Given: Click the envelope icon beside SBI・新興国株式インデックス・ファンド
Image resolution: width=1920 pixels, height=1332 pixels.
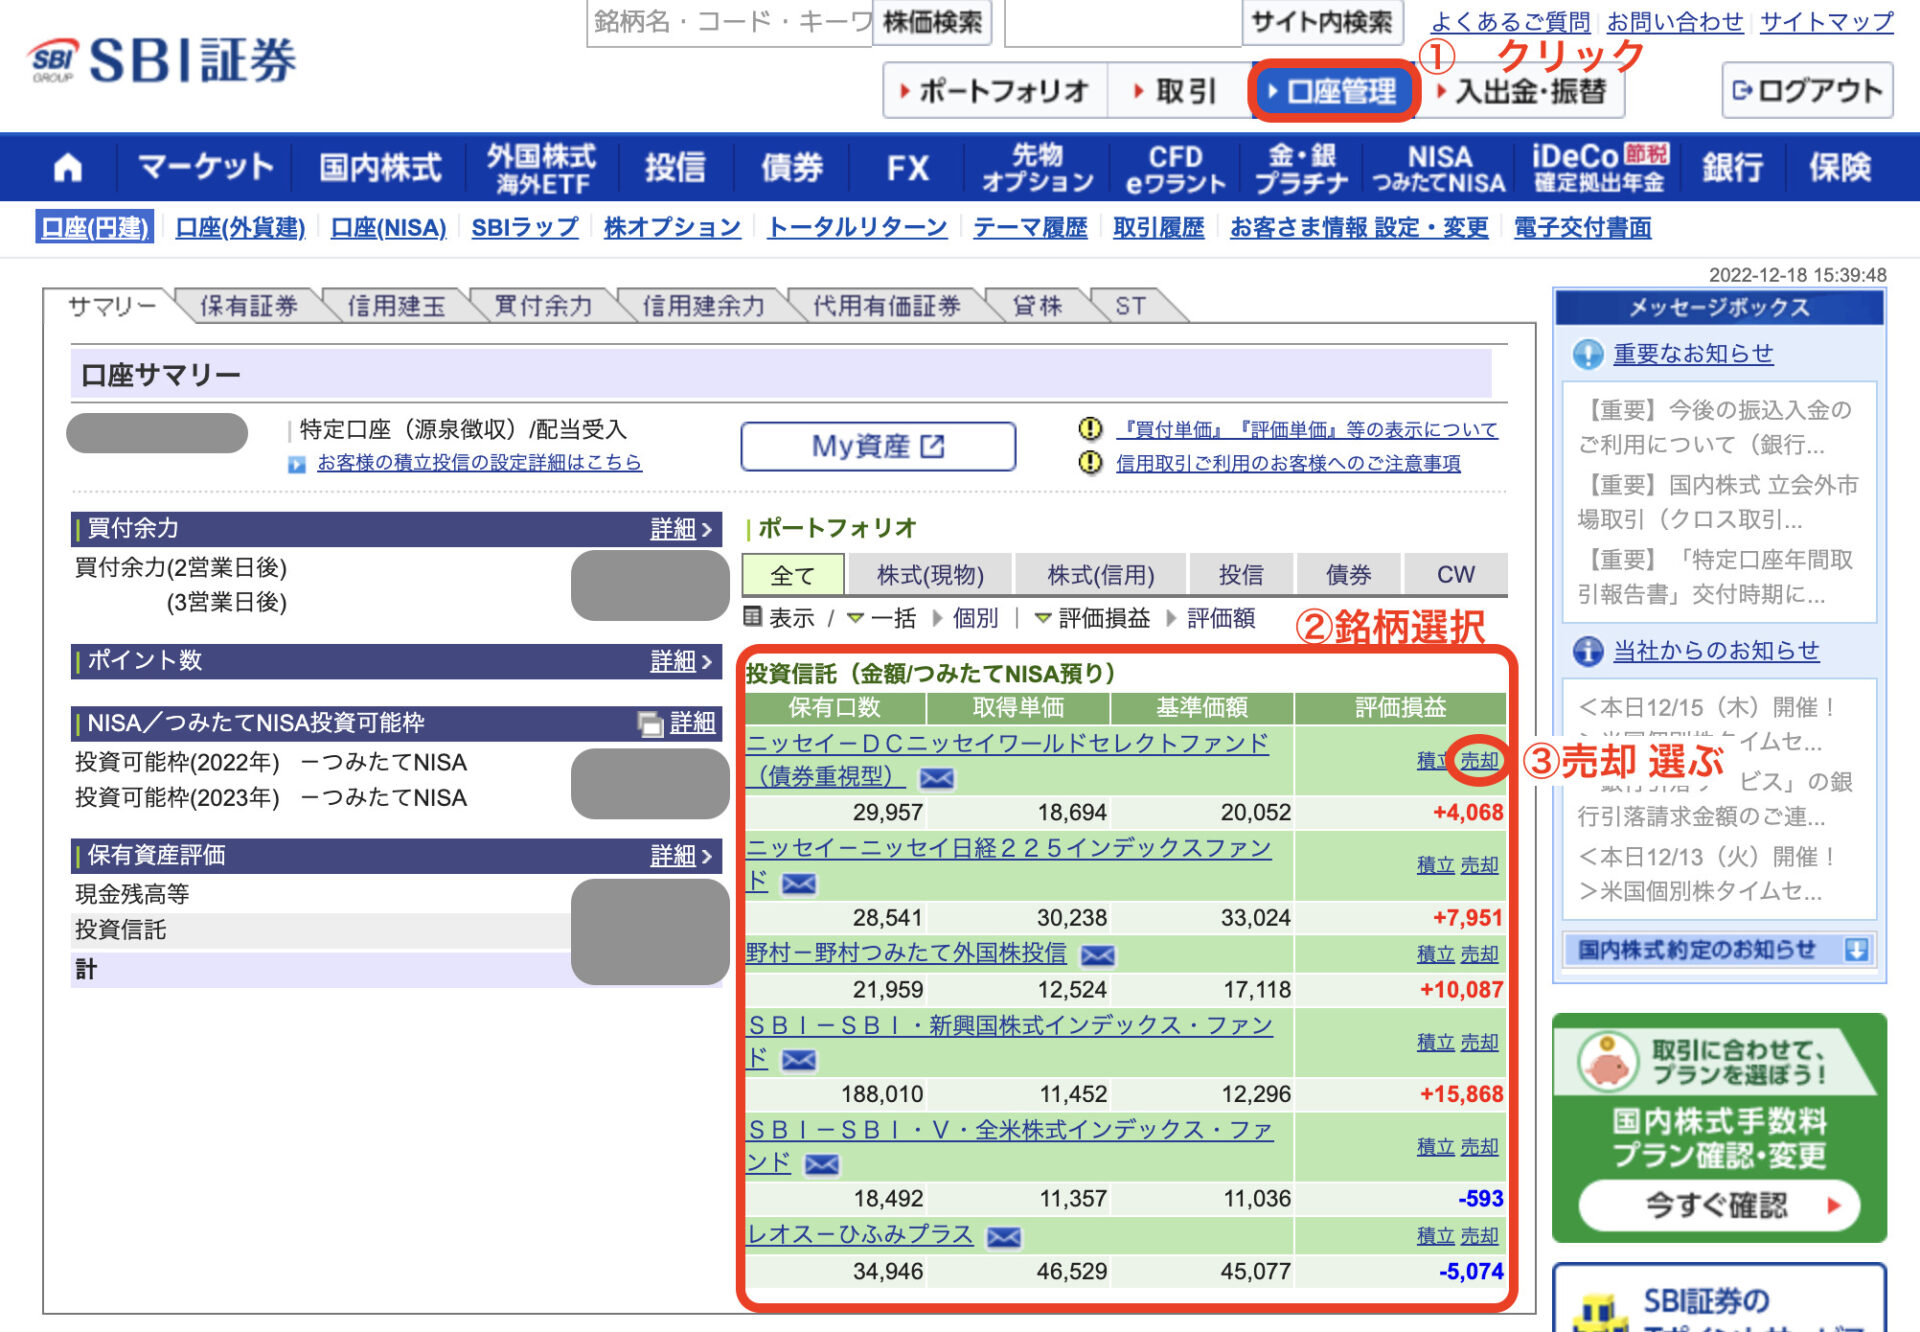Looking at the screenshot, I should (798, 1059).
